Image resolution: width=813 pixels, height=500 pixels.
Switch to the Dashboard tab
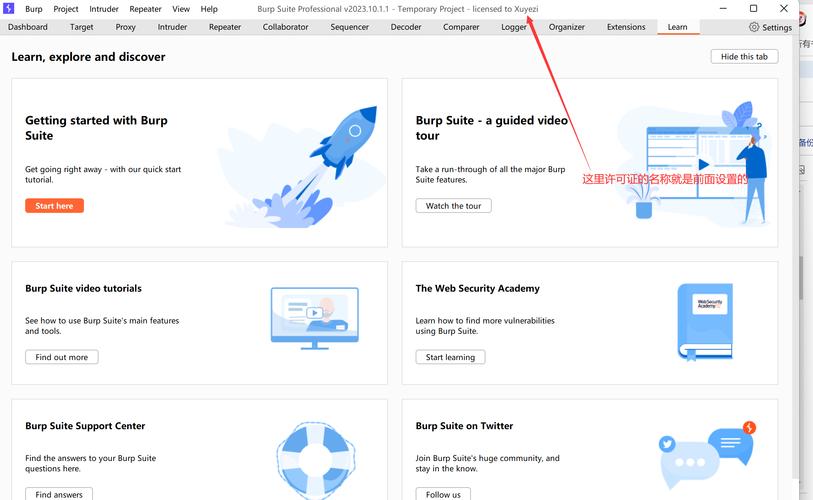(27, 27)
